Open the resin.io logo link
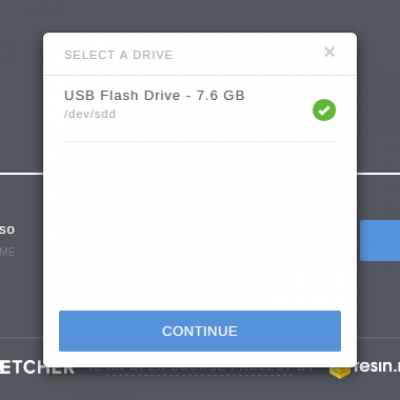The width and height of the screenshot is (400, 400). coord(379,367)
